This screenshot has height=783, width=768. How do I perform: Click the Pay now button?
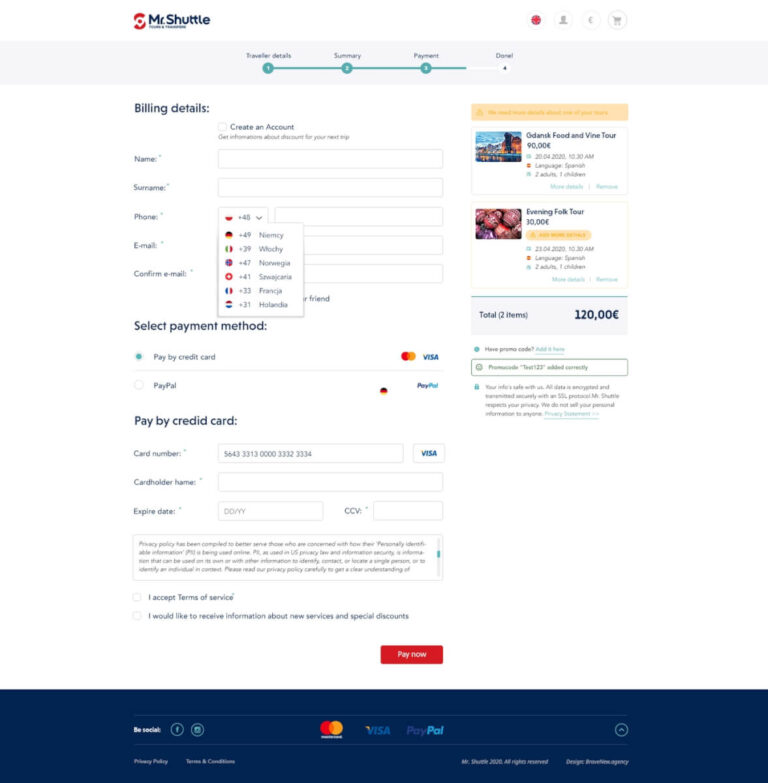pyautogui.click(x=411, y=654)
